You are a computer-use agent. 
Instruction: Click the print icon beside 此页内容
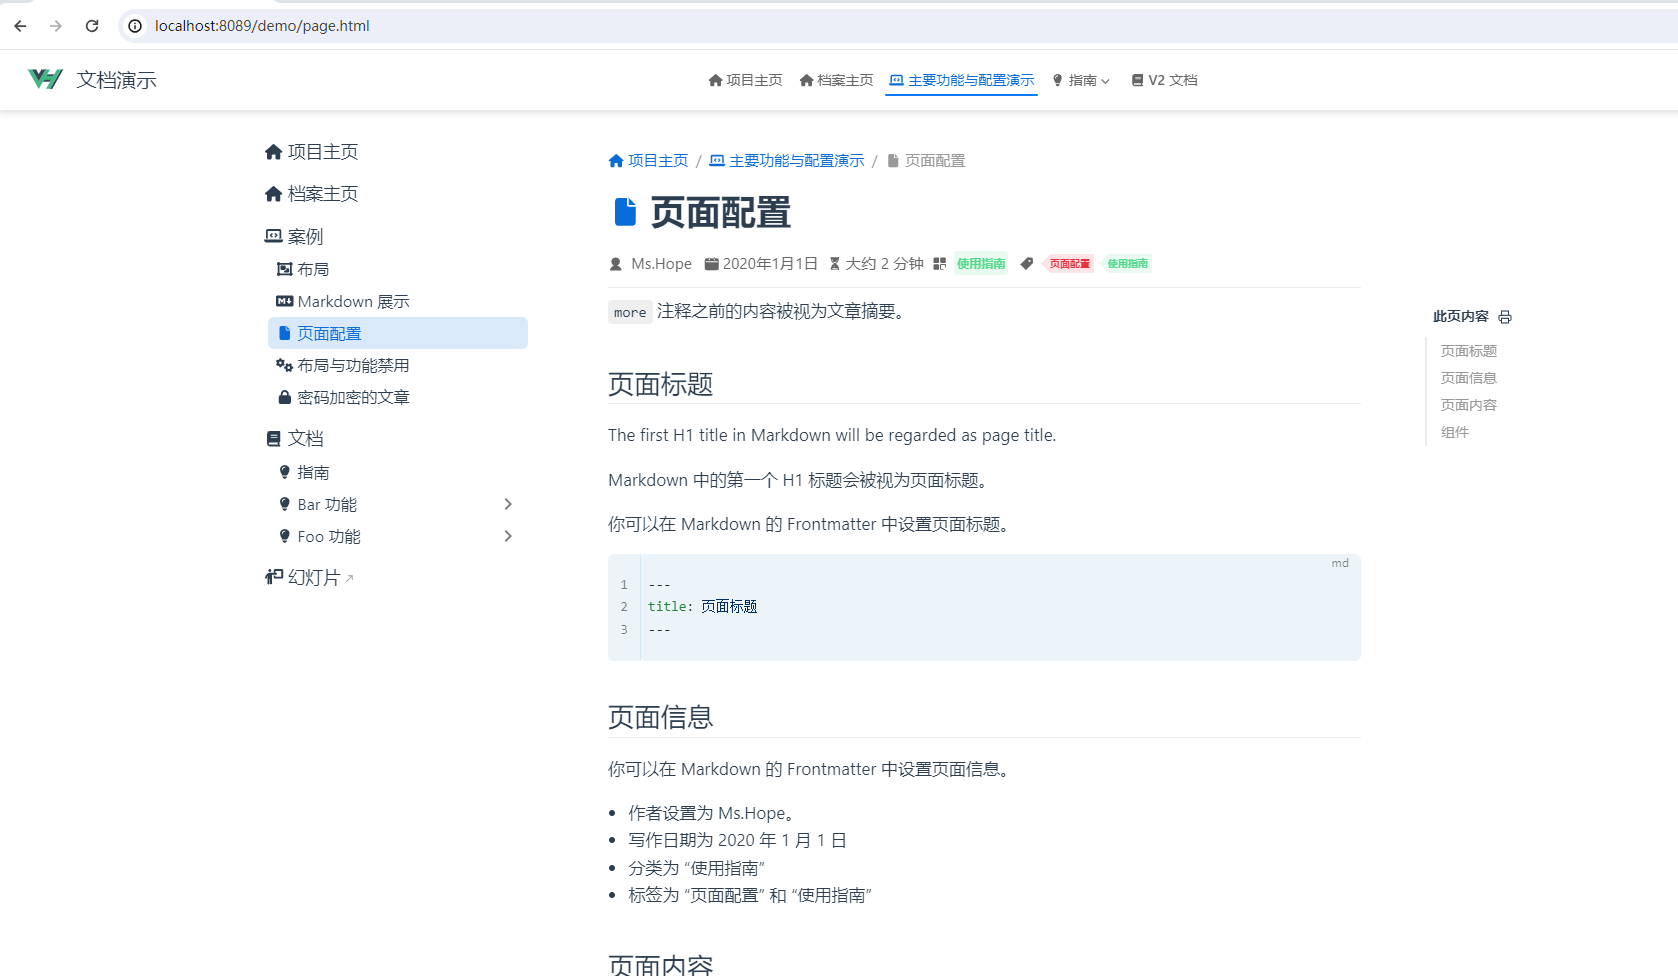point(1505,317)
